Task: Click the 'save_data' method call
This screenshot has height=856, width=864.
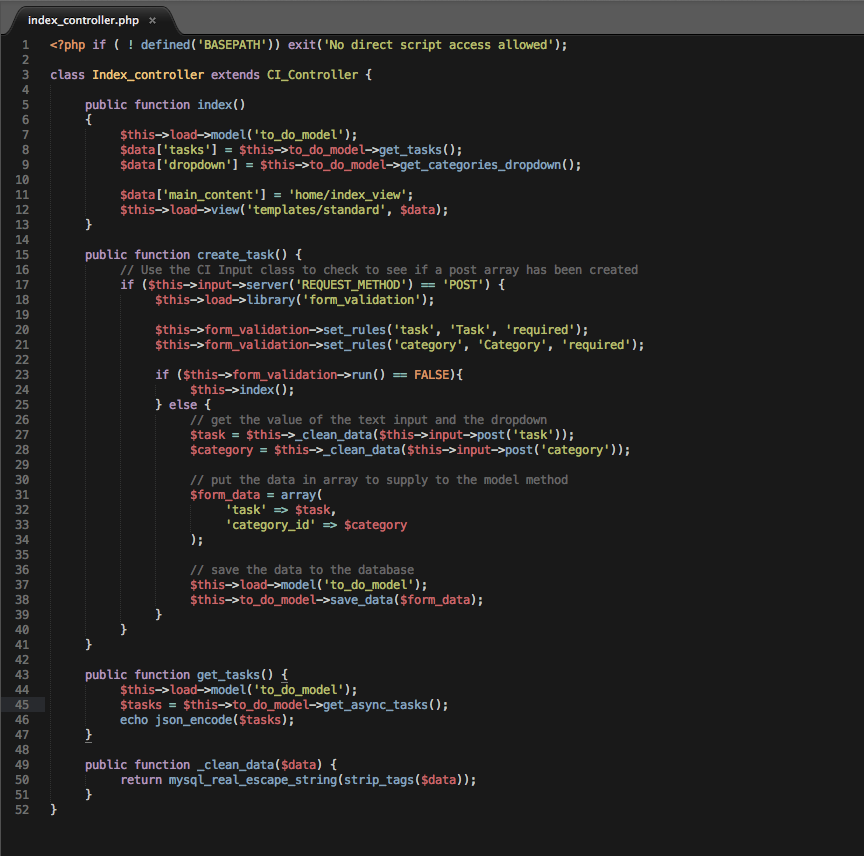Action: tap(363, 600)
